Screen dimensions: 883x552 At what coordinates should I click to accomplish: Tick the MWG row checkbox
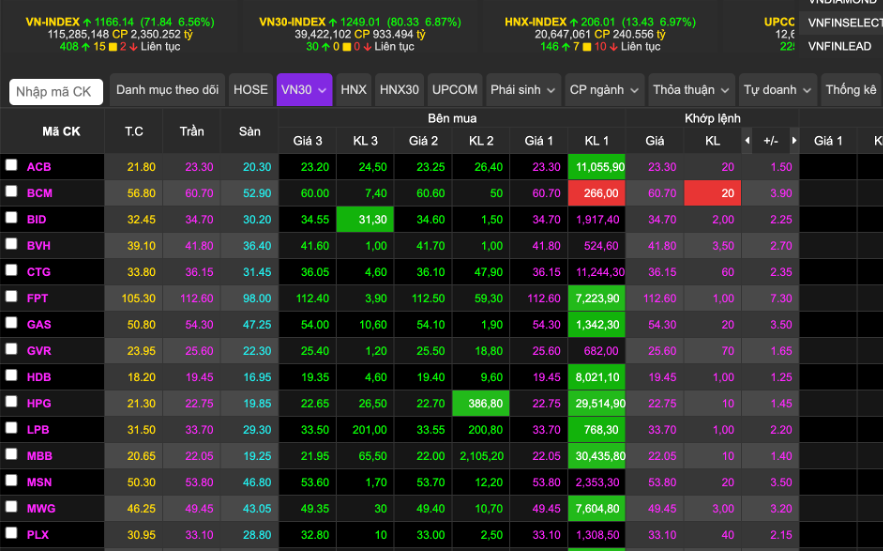11,507
